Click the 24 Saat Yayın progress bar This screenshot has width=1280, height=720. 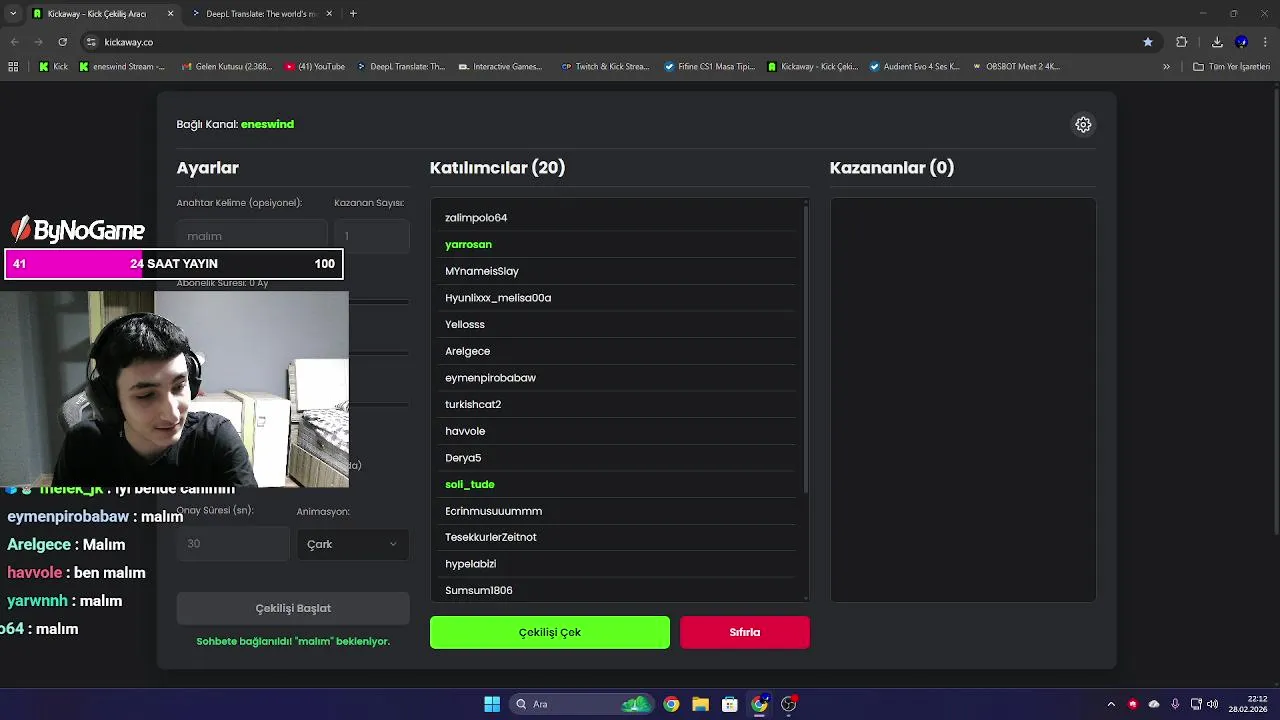(174, 264)
